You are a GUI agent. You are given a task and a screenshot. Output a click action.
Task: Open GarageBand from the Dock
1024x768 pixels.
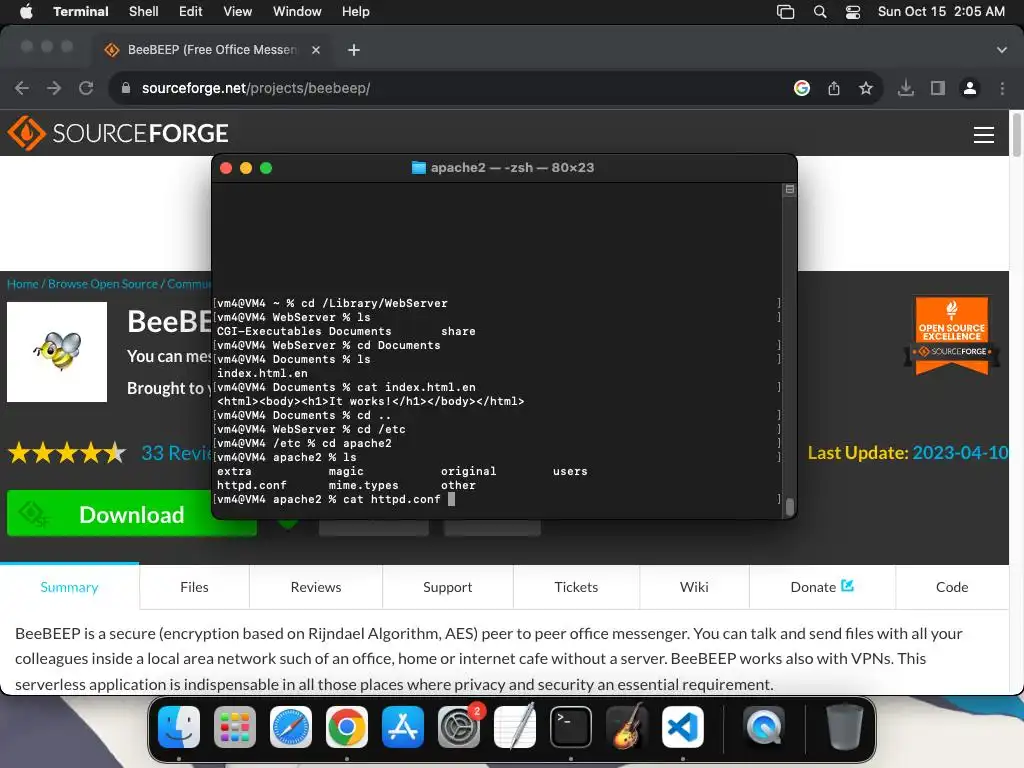627,727
